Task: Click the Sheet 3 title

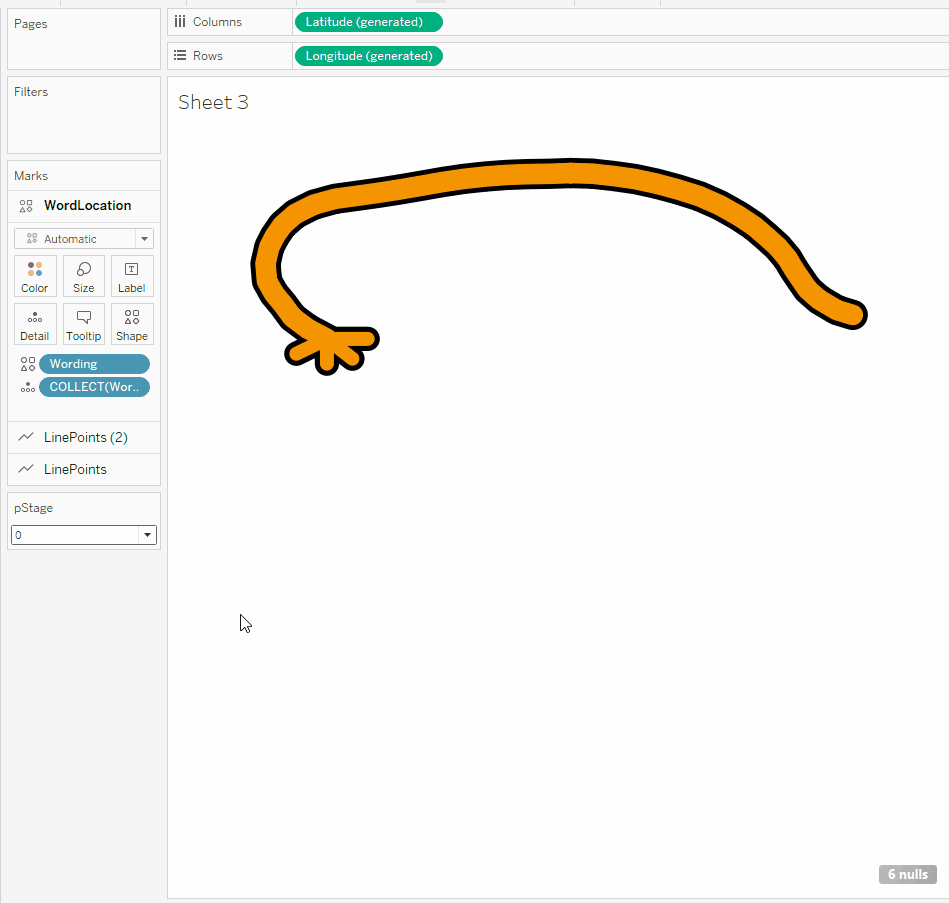Action: [x=213, y=102]
